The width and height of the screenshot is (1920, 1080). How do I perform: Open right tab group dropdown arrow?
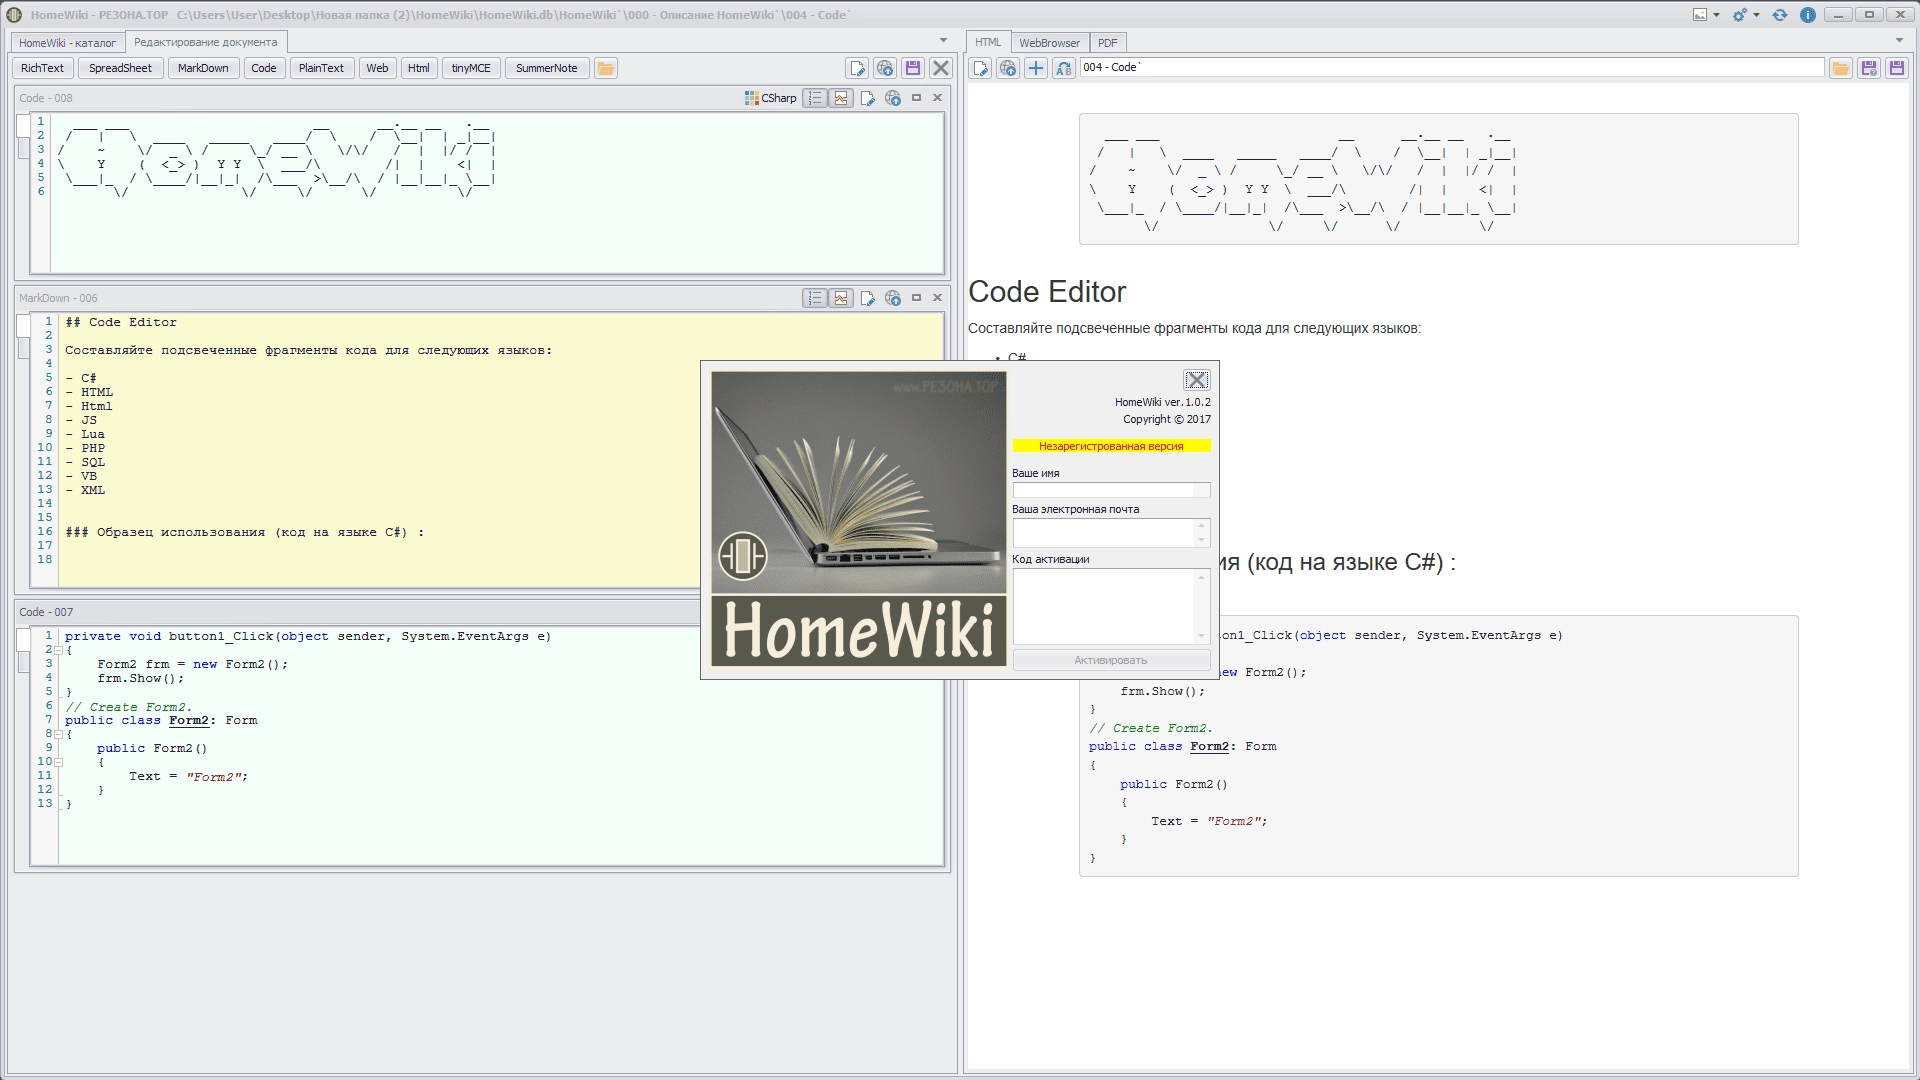coord(1899,41)
